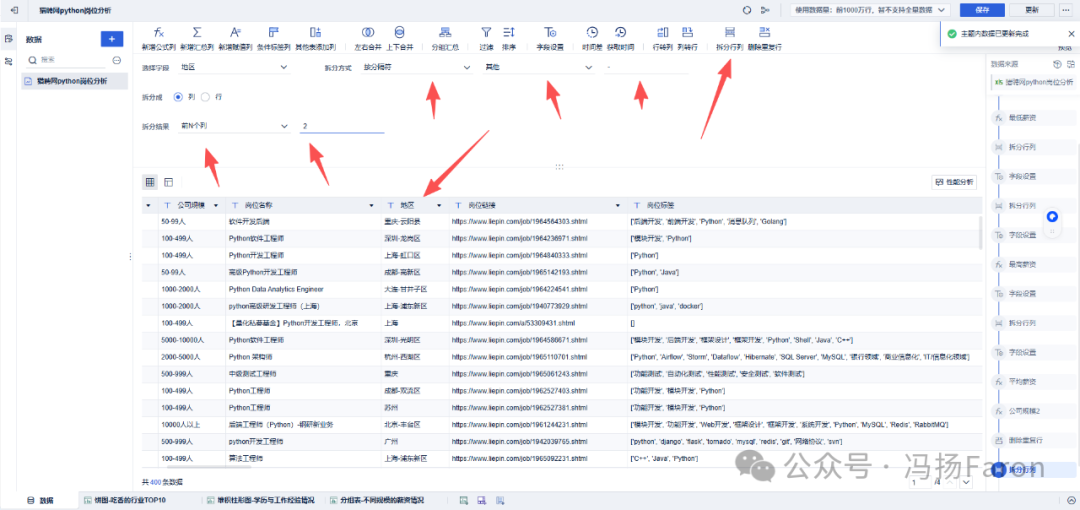The height and width of the screenshot is (510, 1080).
Task: Select the 列 radio option
Action: (x=178, y=97)
